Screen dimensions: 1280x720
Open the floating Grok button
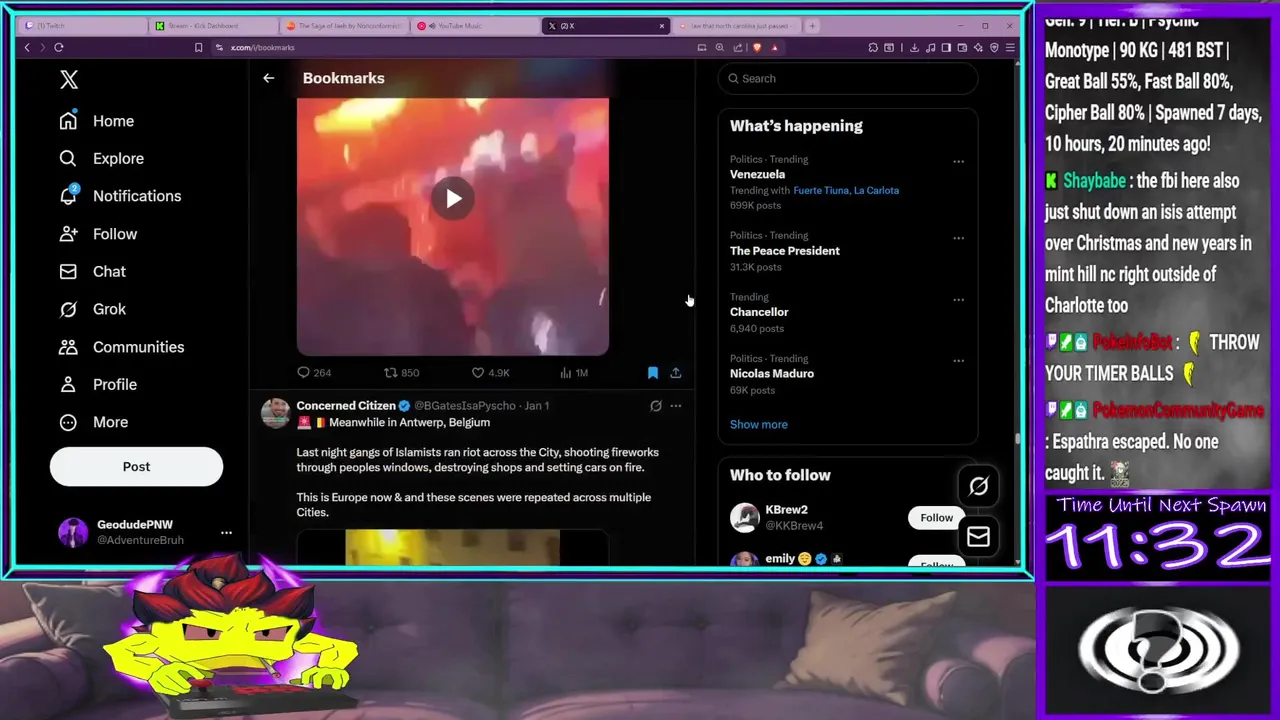click(x=978, y=486)
